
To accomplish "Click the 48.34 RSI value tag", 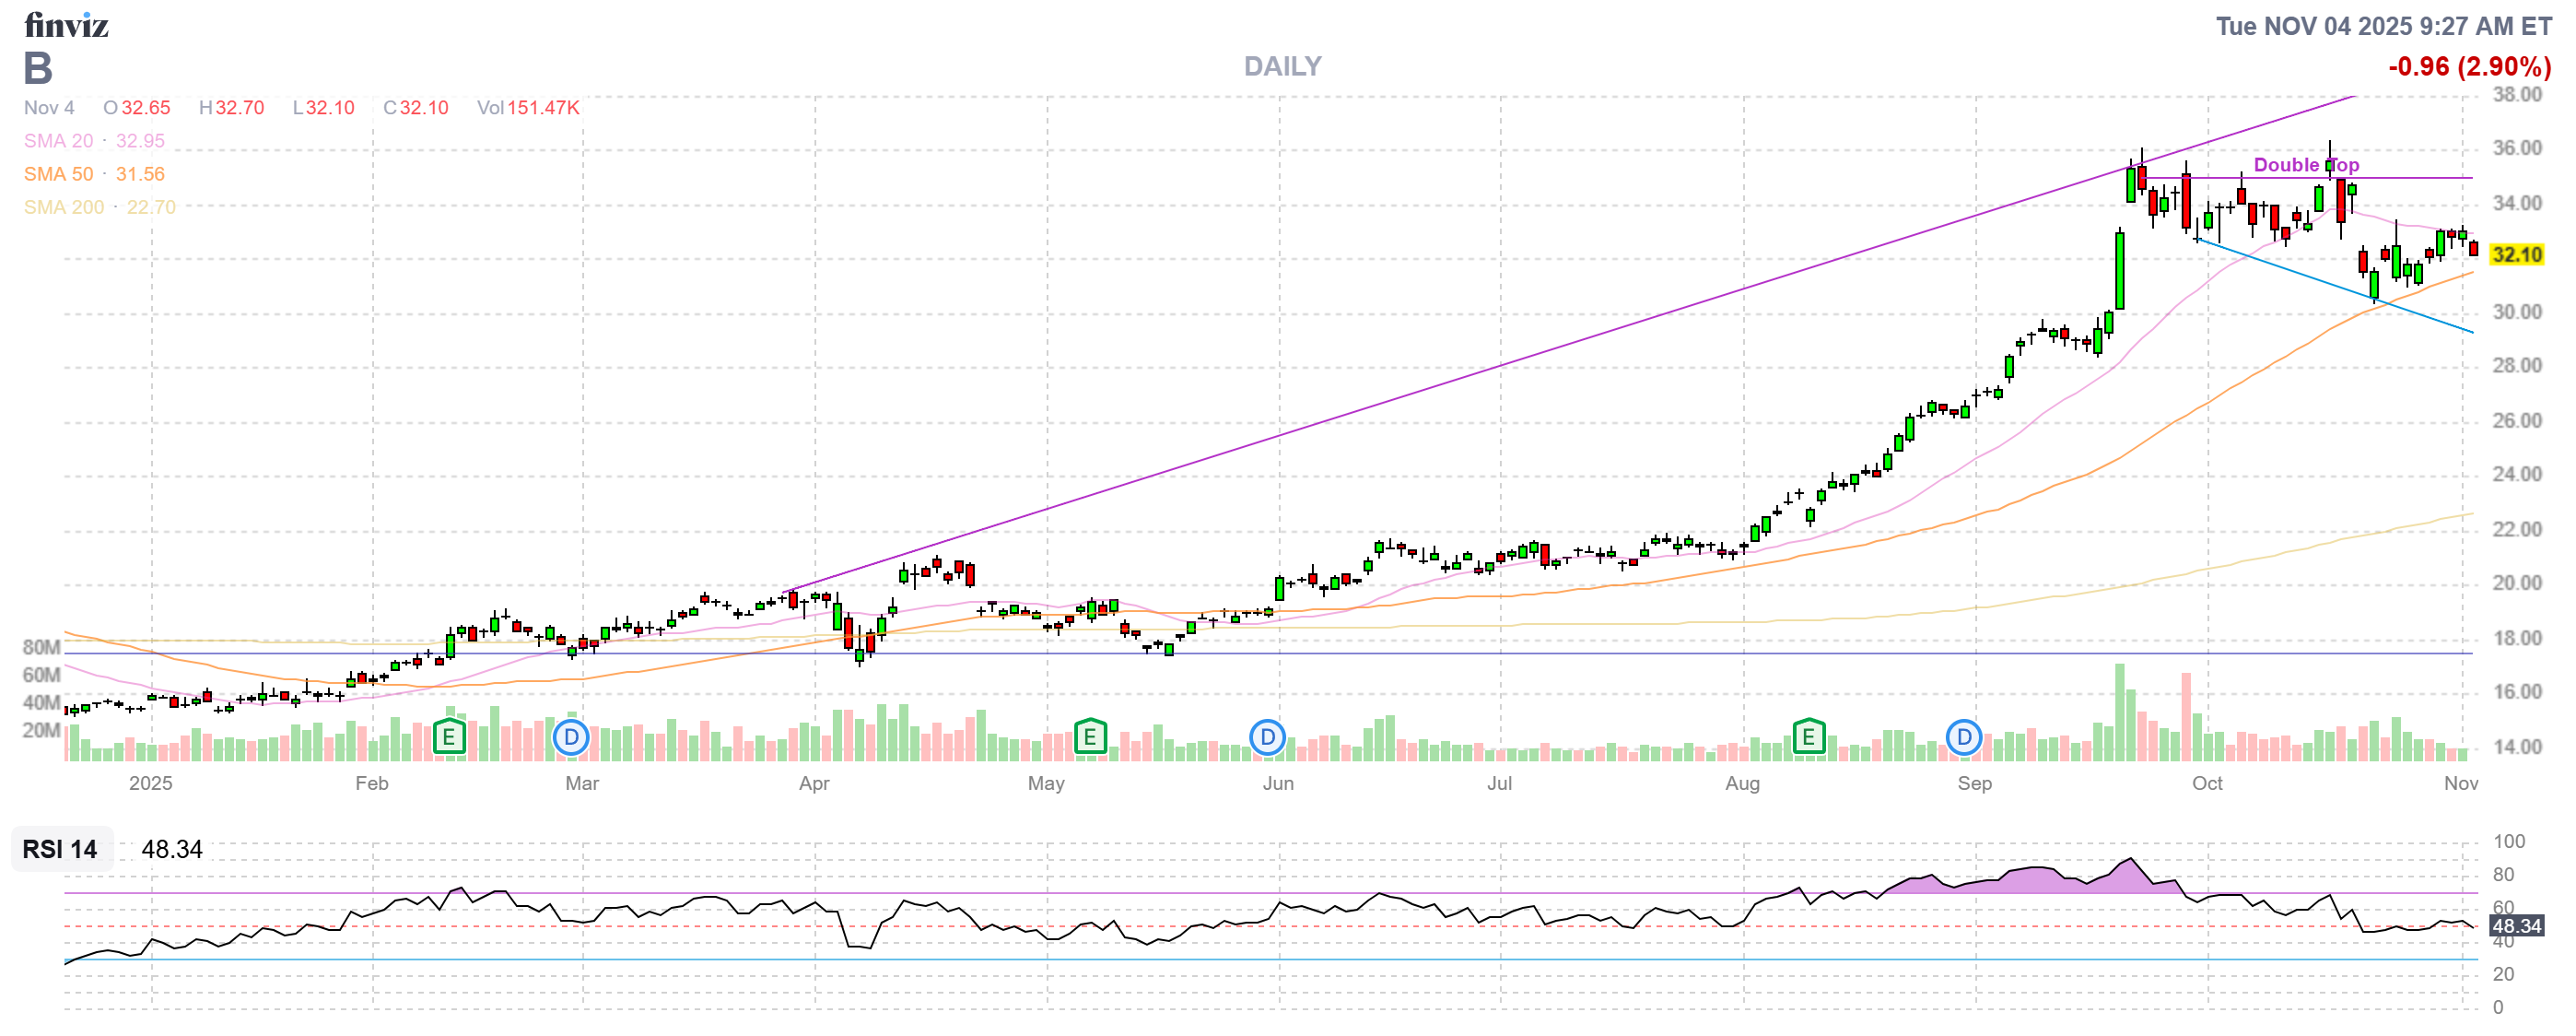I will pos(2516,926).
